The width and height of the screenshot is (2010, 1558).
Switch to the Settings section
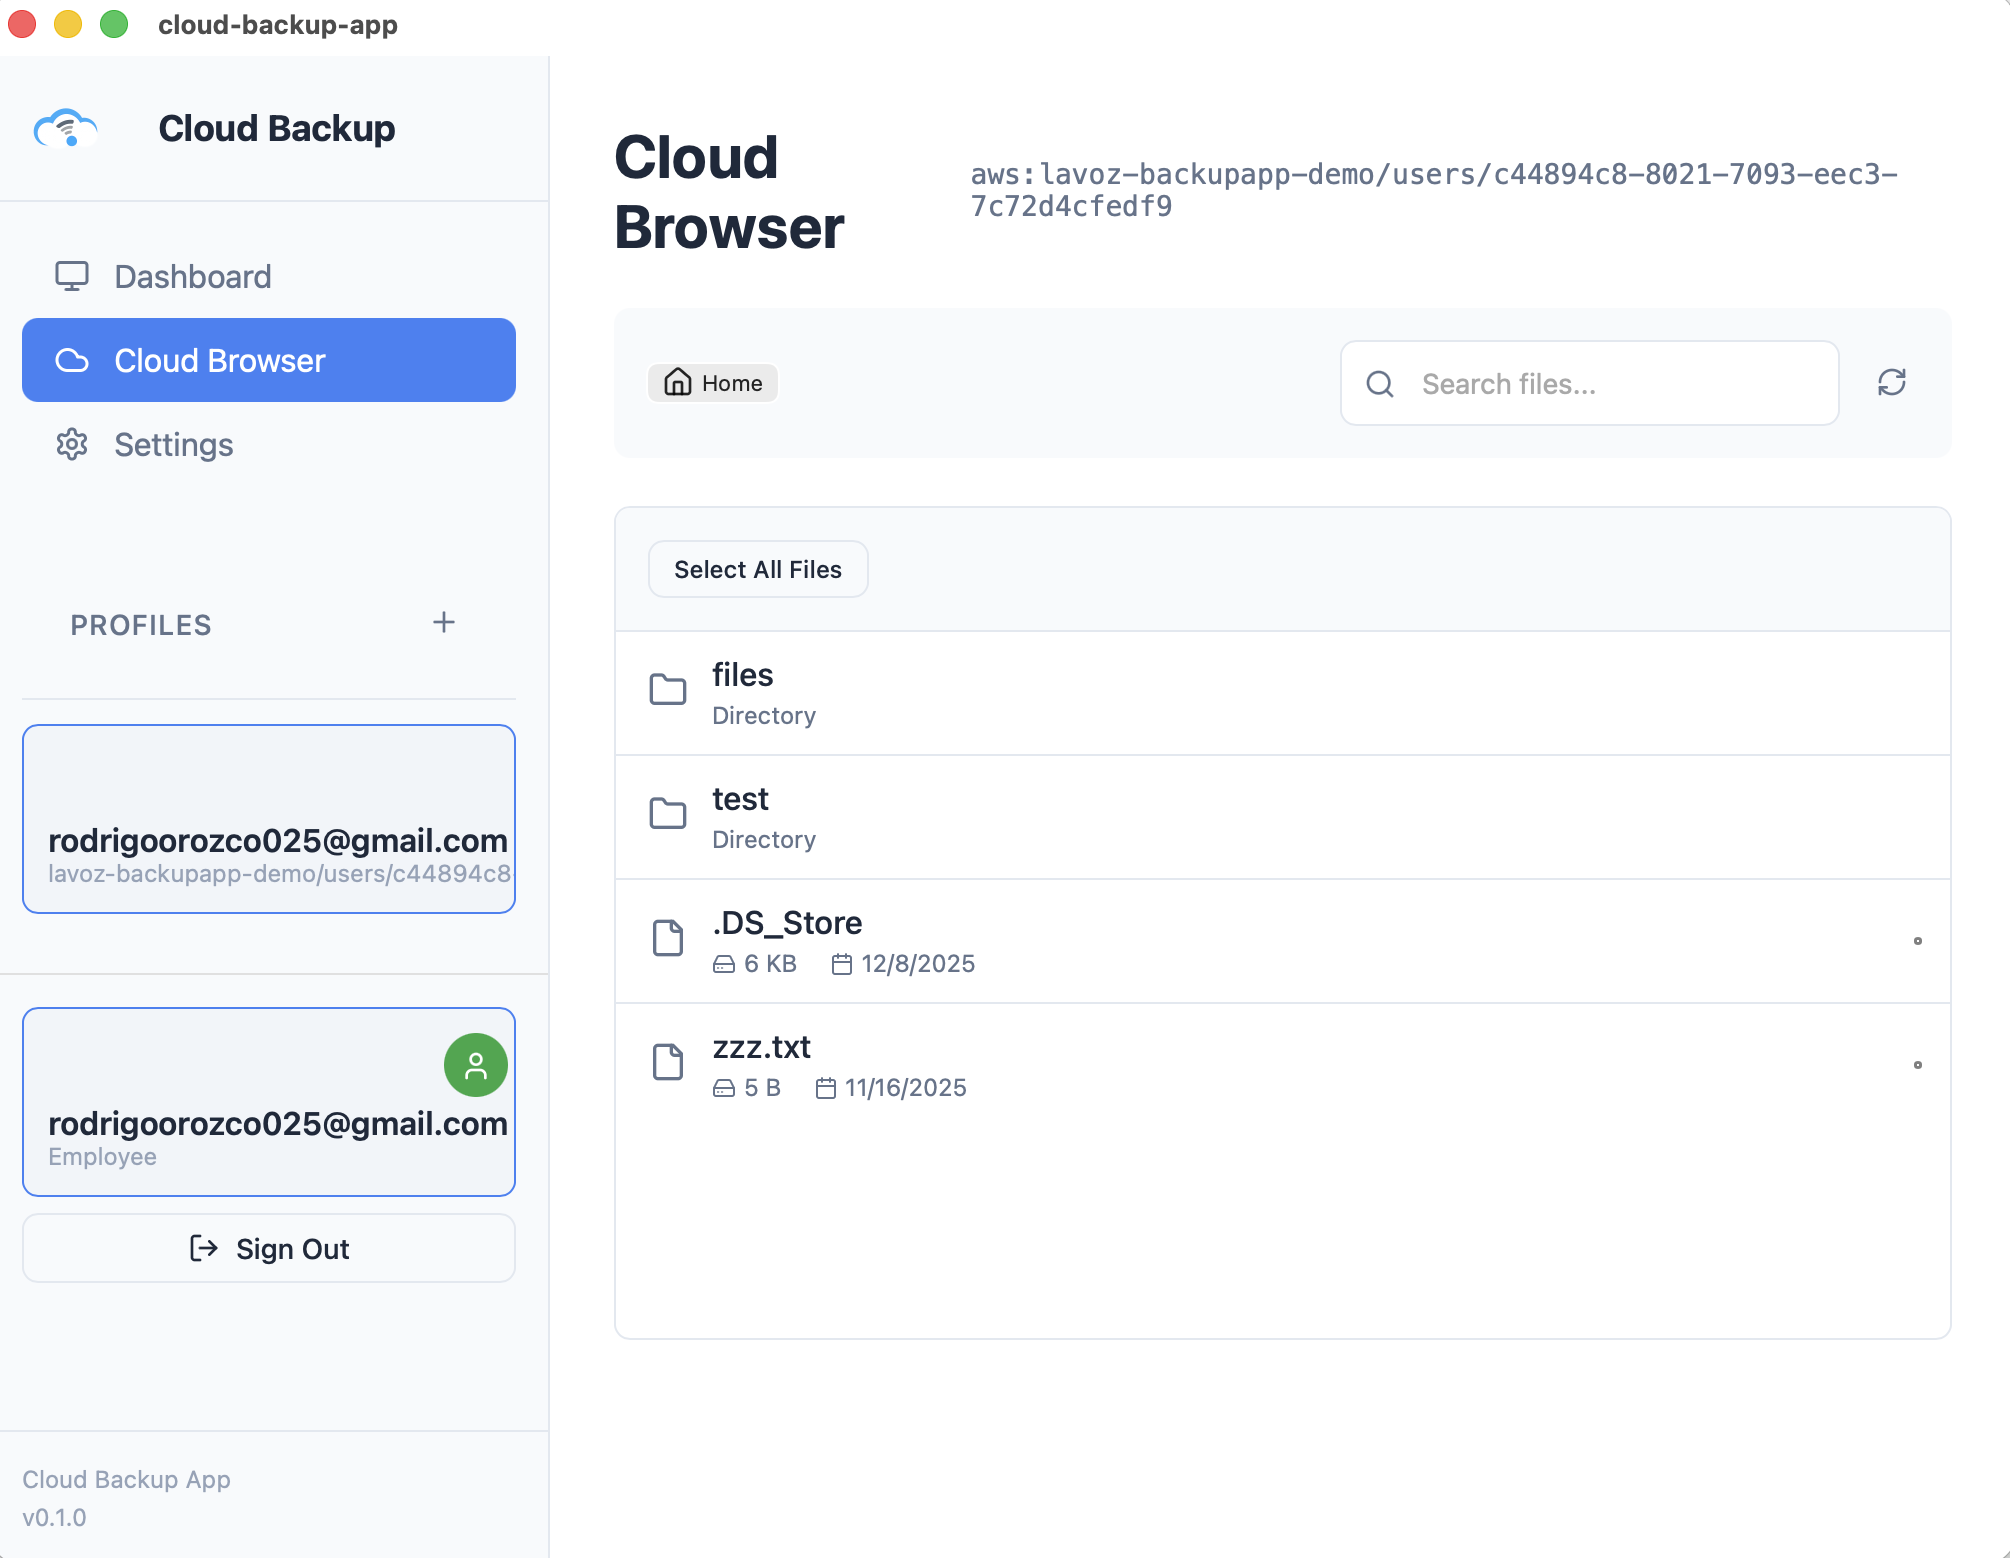[173, 445]
